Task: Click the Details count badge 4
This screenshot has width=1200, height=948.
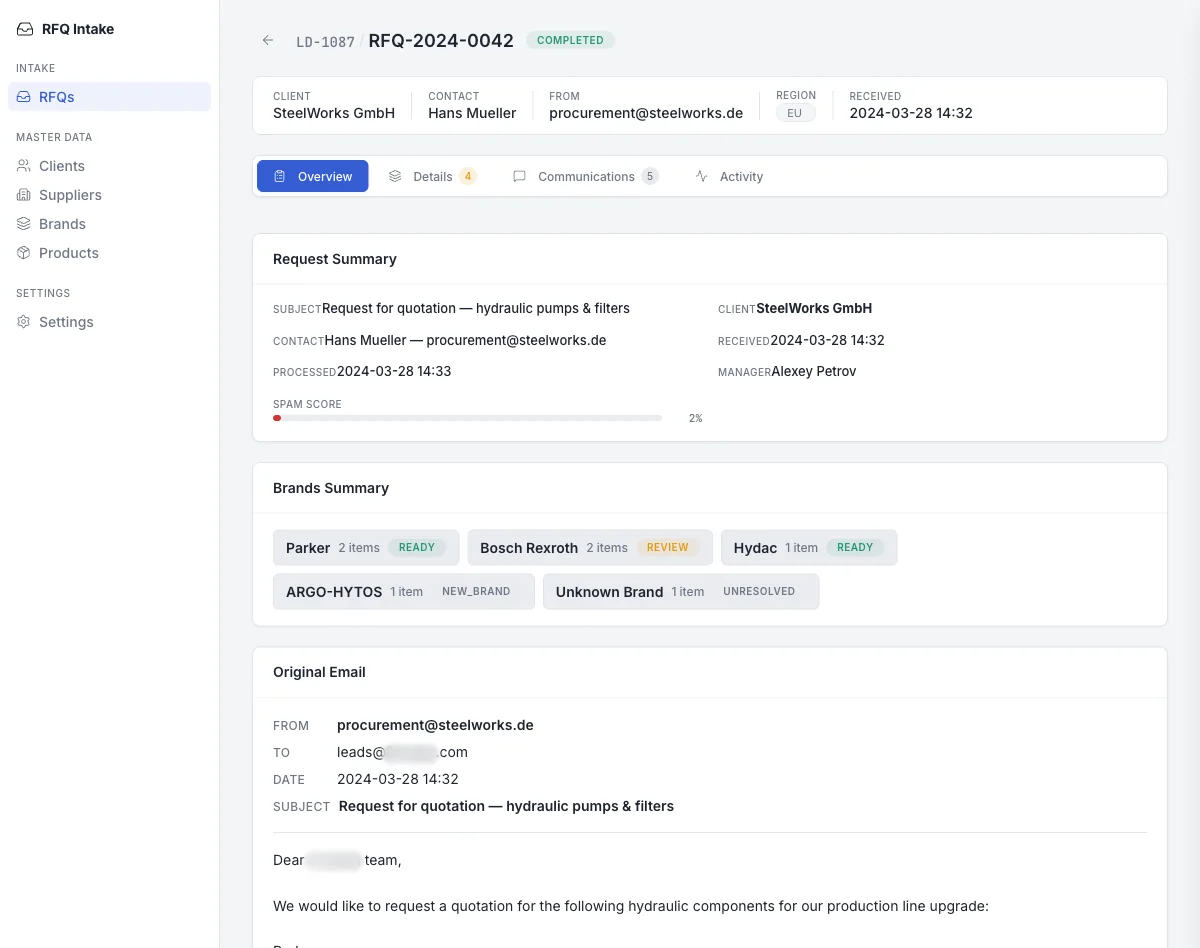Action: point(468,176)
